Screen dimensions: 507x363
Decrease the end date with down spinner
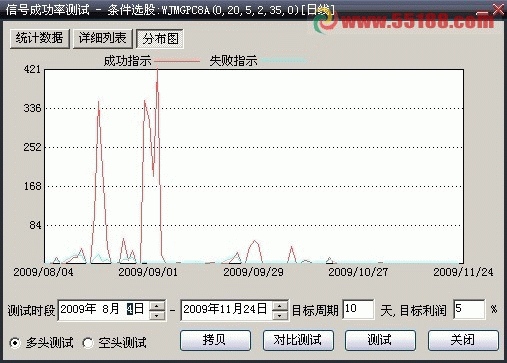tap(280, 315)
